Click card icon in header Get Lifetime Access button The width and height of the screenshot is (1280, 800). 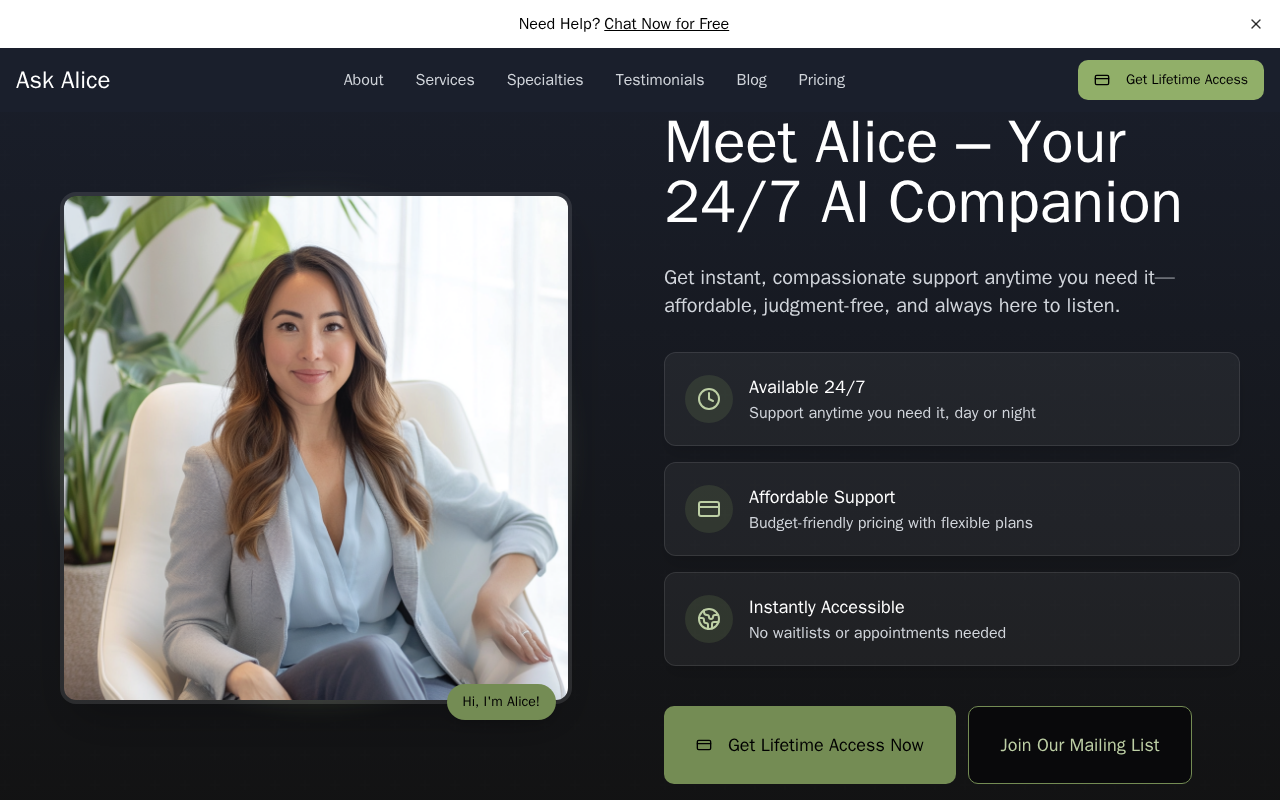1102,80
